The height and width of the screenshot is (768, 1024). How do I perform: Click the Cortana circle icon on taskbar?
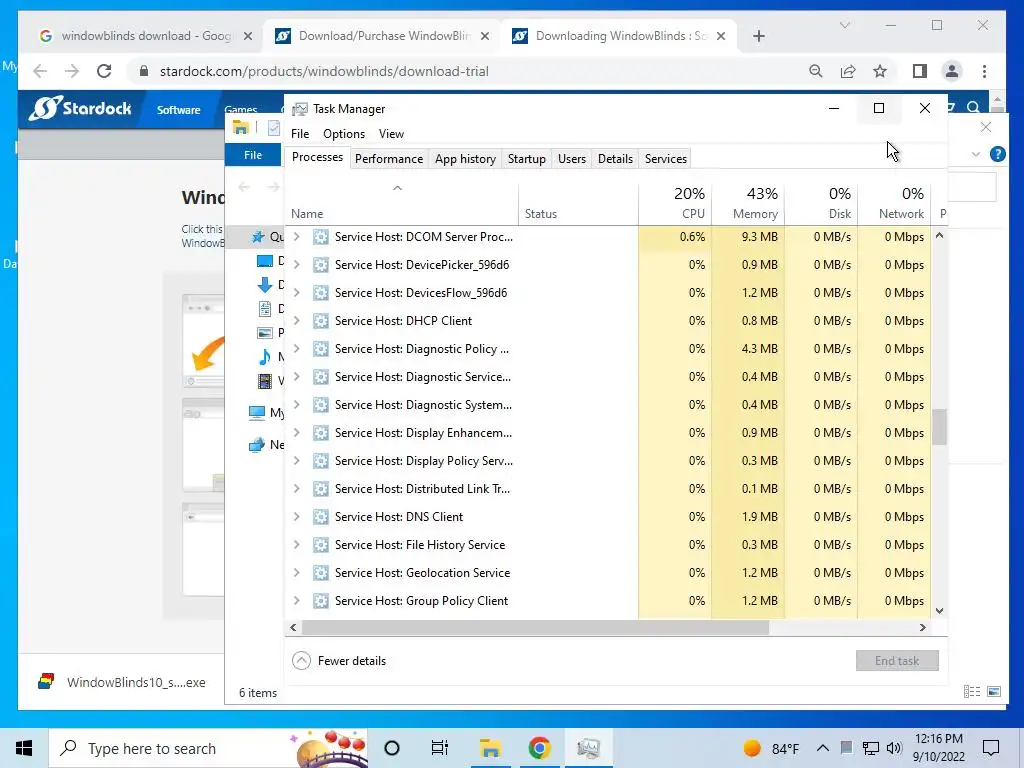pyautogui.click(x=392, y=748)
